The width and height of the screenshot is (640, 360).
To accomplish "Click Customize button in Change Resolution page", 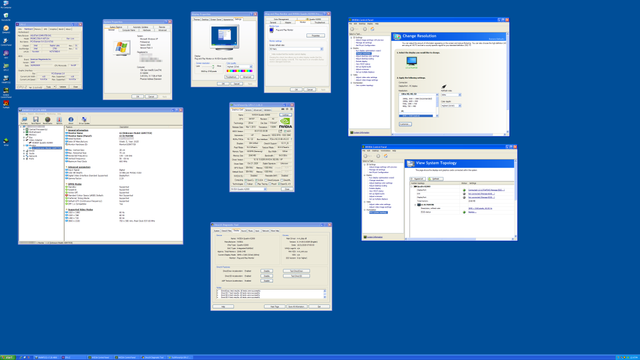I will pos(405,124).
